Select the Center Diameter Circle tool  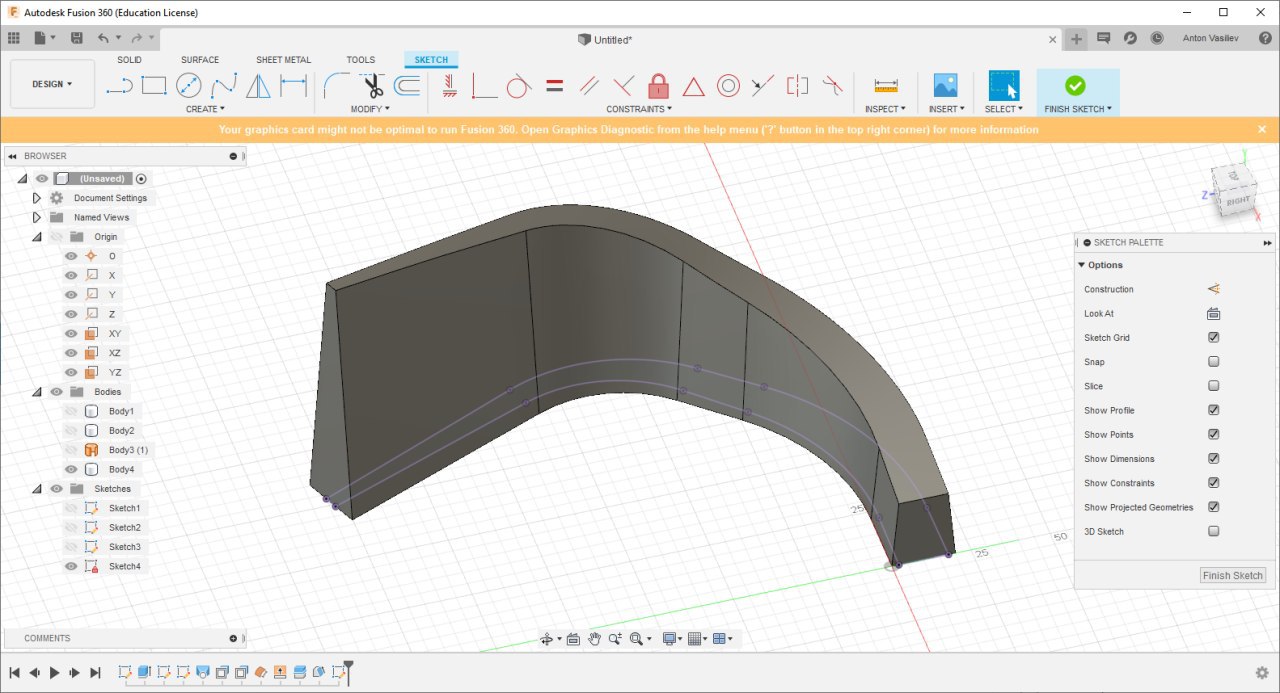188,86
